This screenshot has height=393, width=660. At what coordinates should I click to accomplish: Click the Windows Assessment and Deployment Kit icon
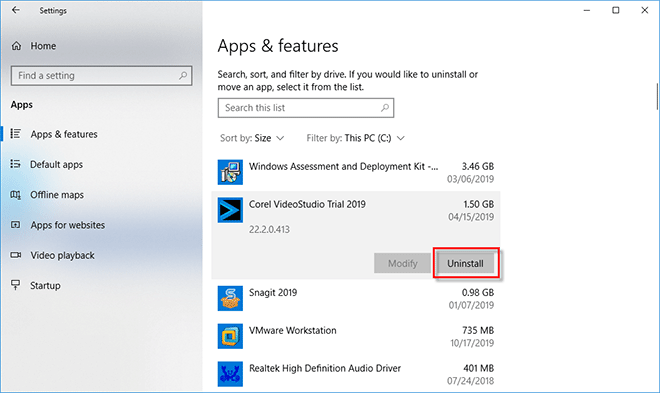(230, 172)
